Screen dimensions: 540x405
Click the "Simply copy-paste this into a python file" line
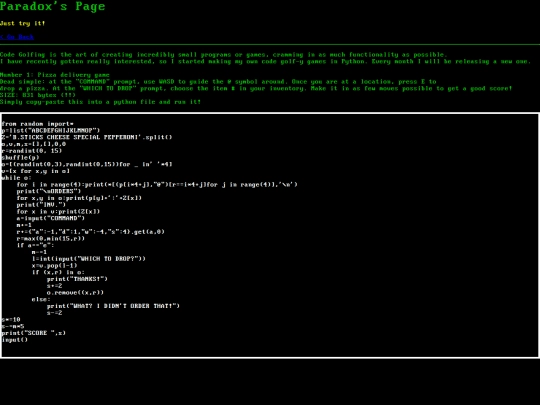click(100, 102)
